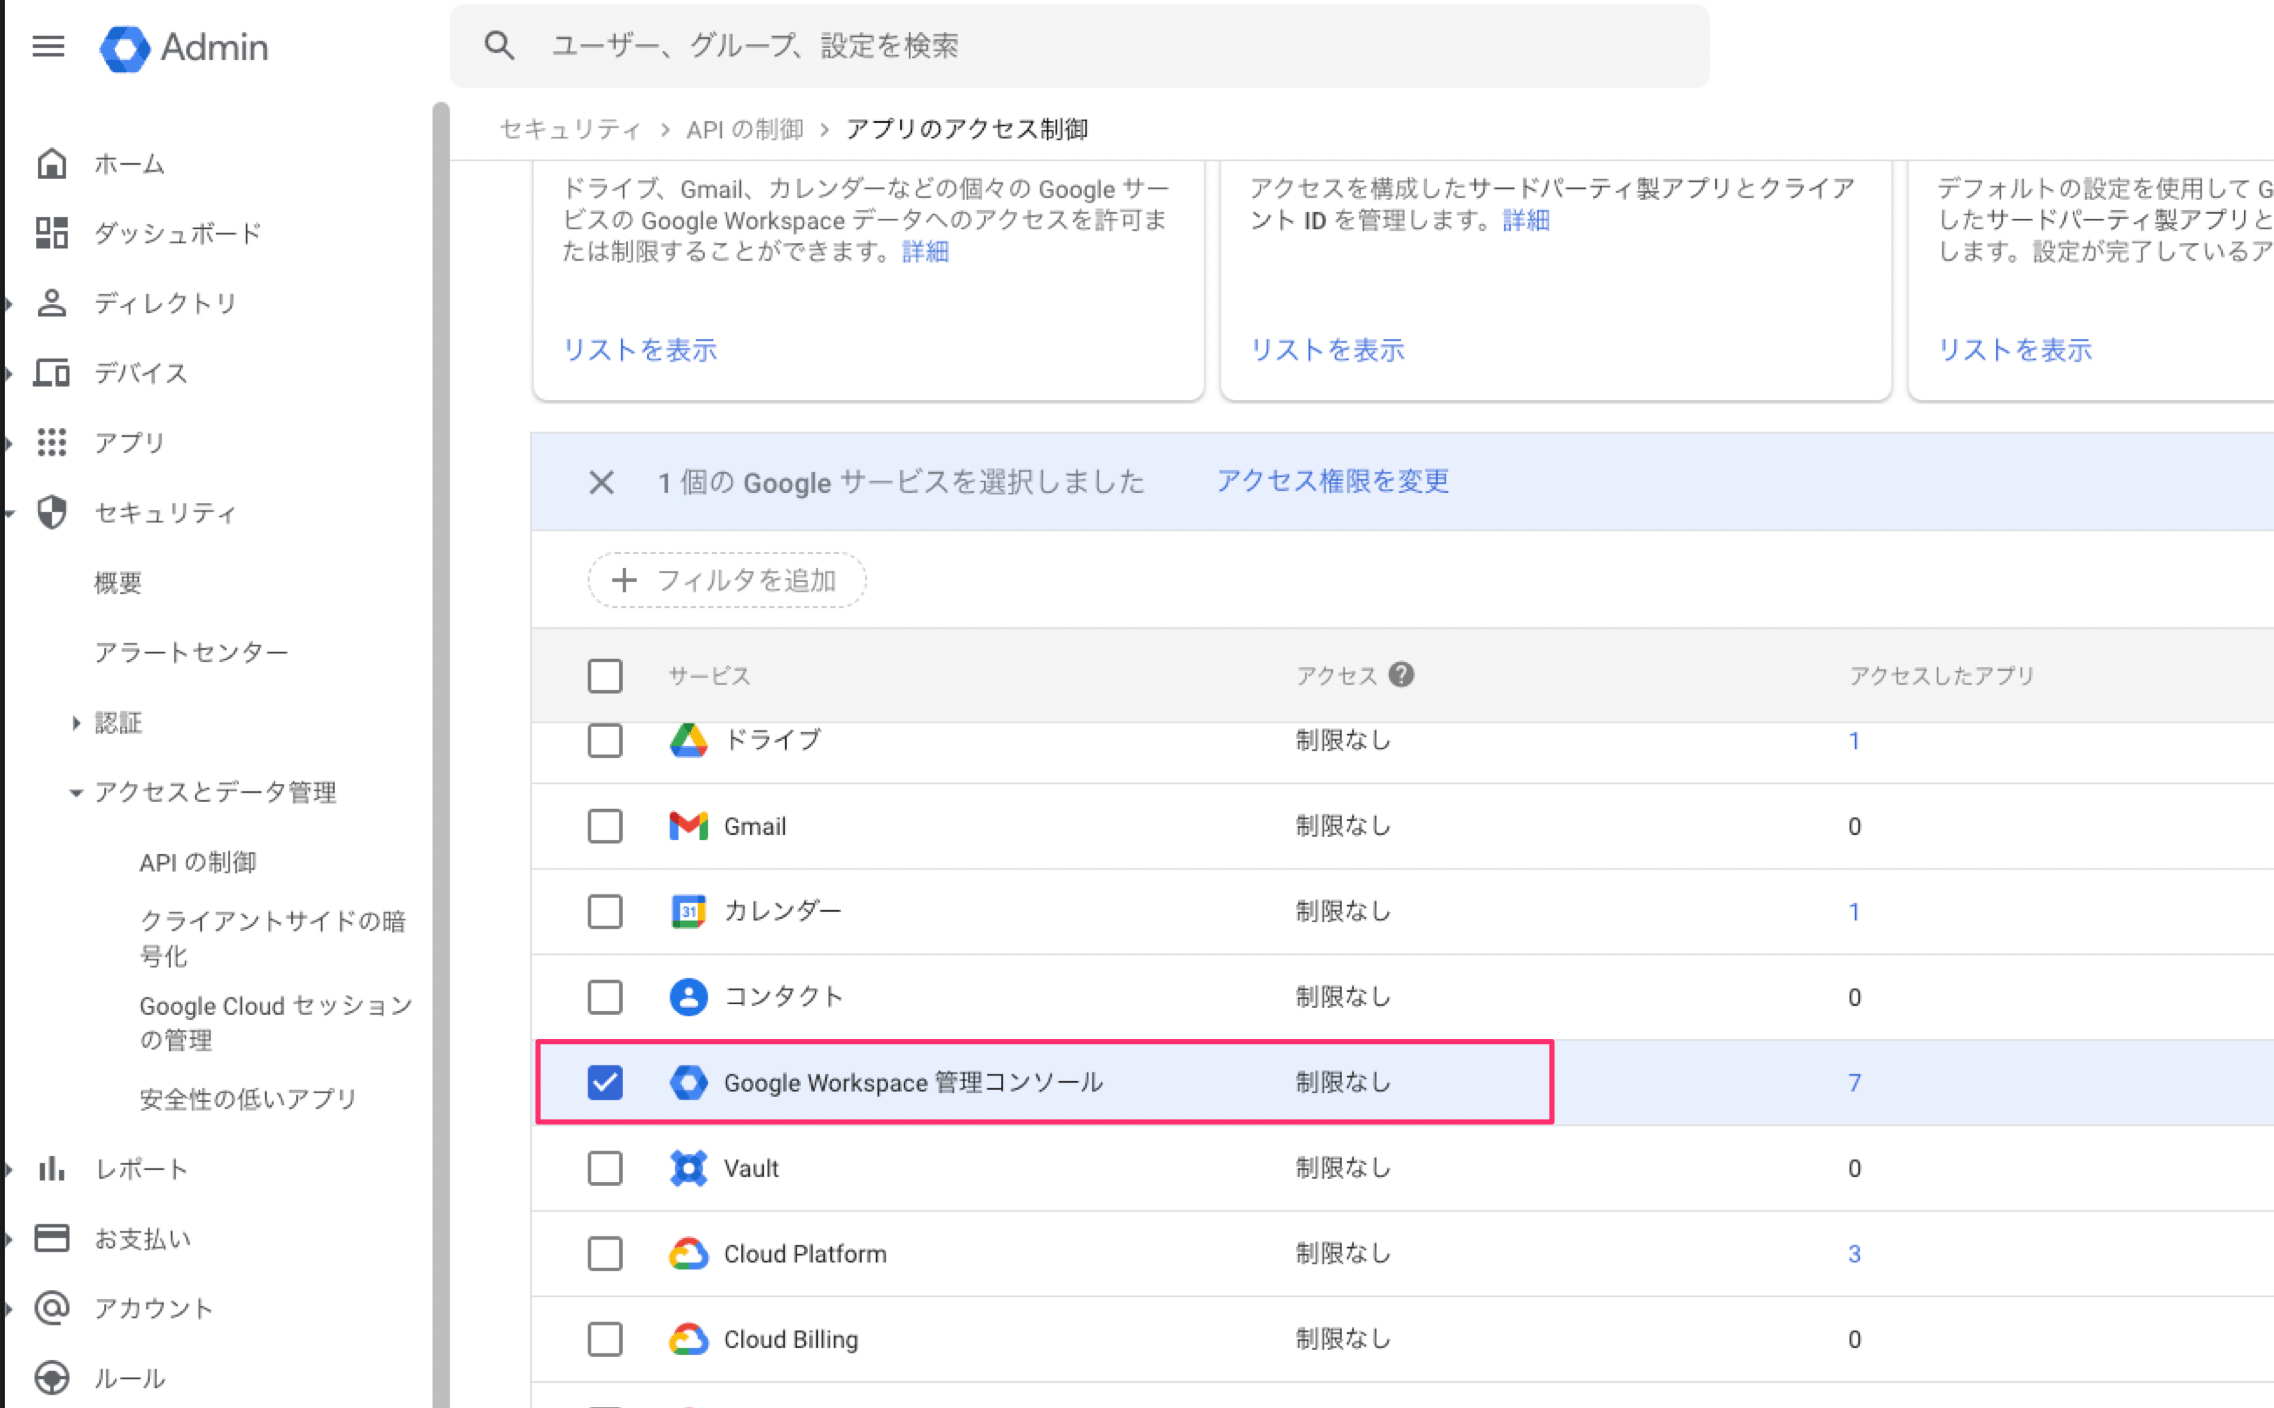Click アクセス権限を変更 link
Viewport: 2274px width, 1408px height.
point(1332,481)
